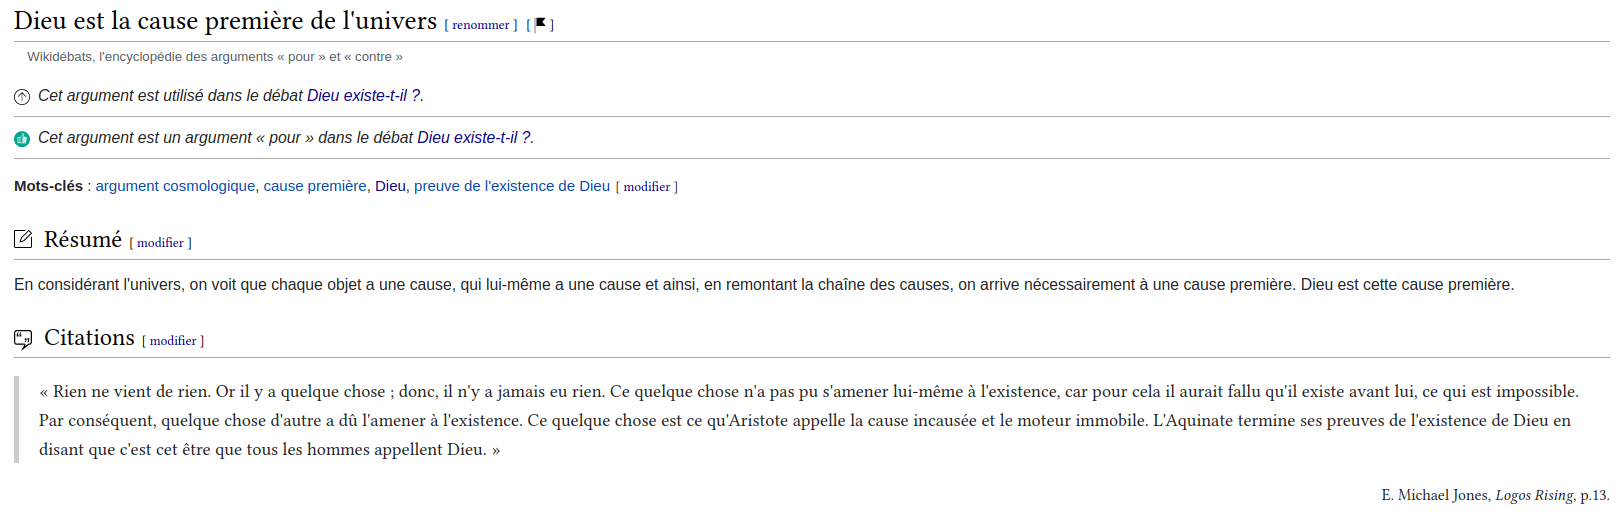The image size is (1619, 519).
Task: Open the 'renommer' link next to the title
Action: (x=481, y=25)
